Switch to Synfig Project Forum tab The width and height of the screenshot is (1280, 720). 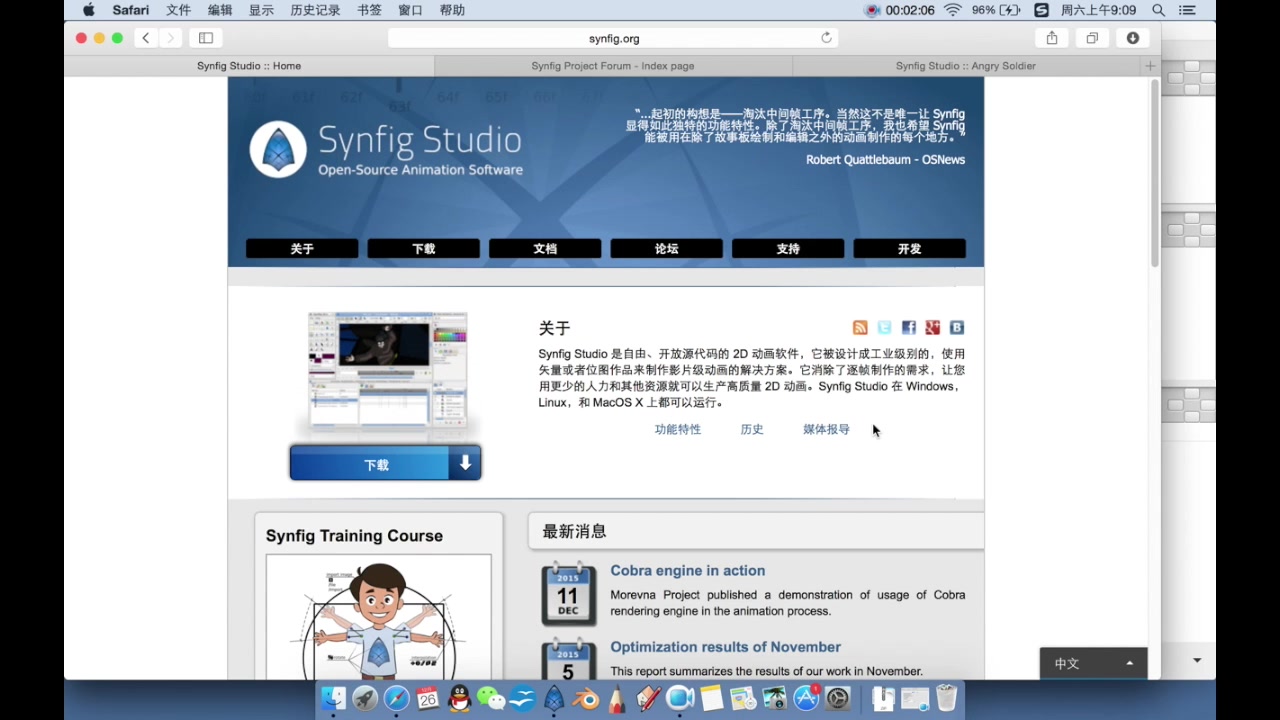point(613,66)
